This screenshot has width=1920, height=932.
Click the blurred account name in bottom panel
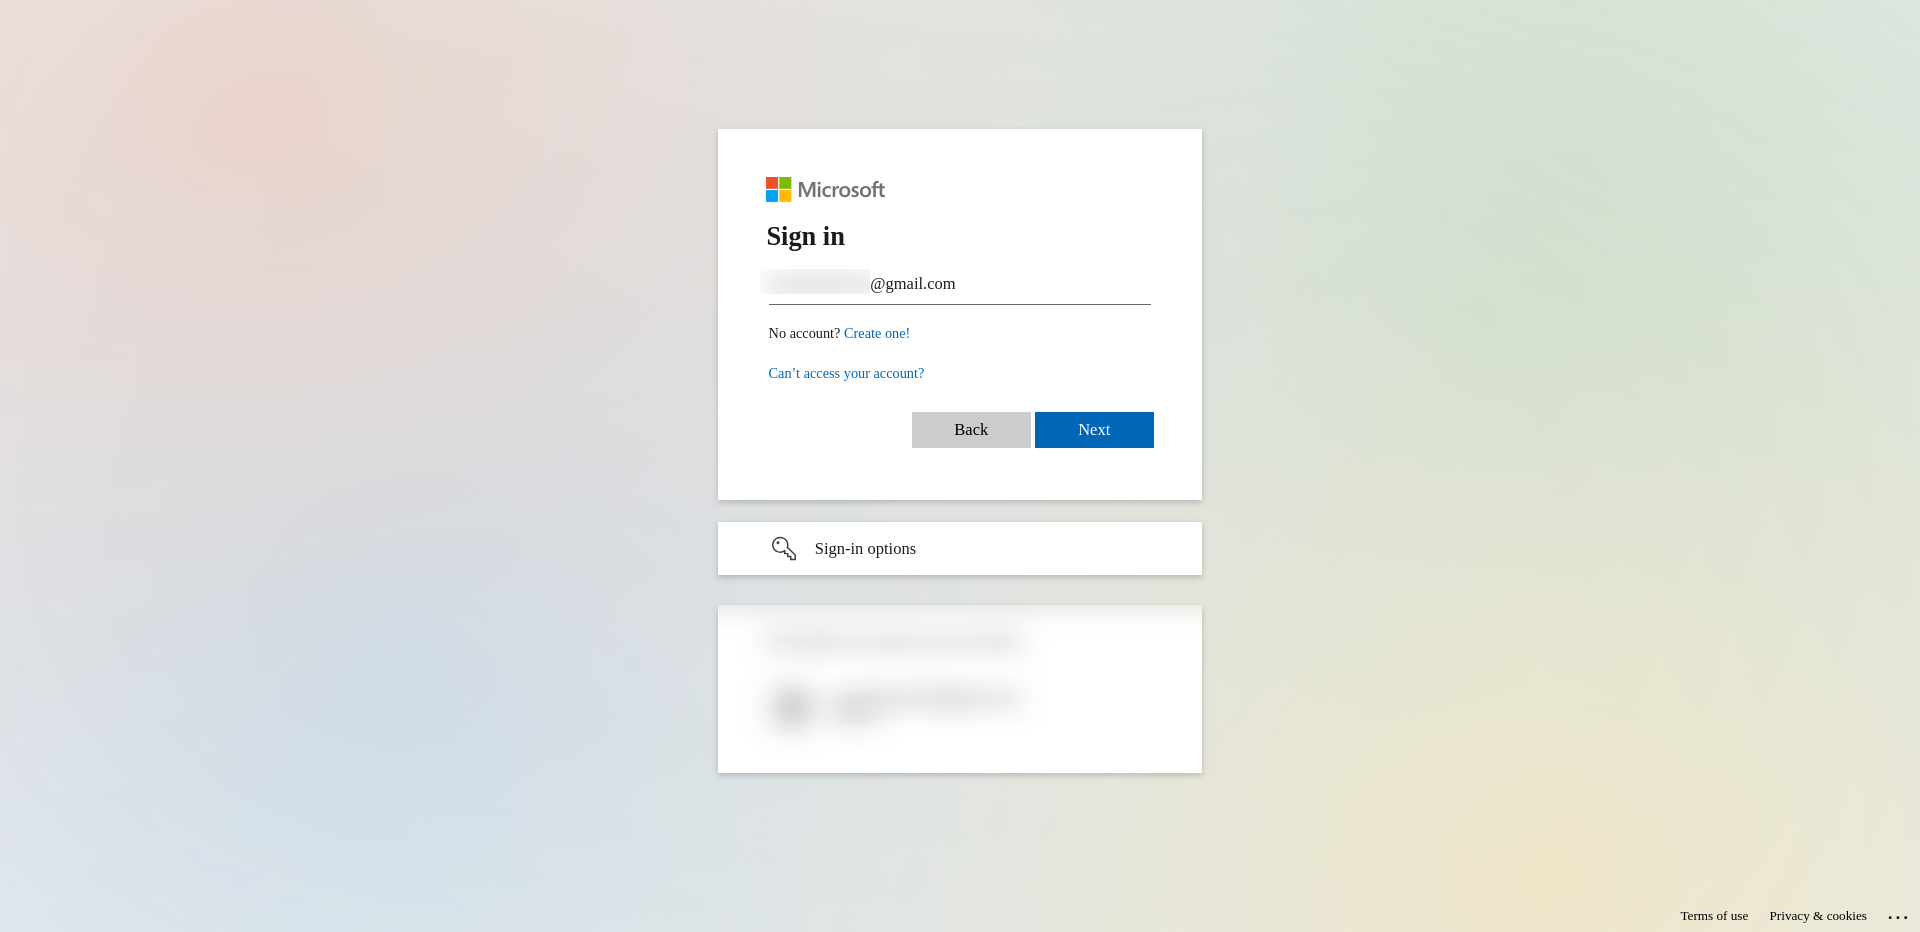point(925,699)
